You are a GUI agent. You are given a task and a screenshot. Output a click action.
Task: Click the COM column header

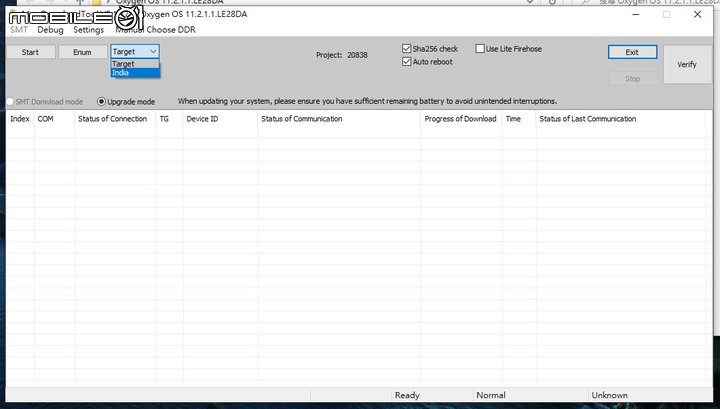[54, 119]
